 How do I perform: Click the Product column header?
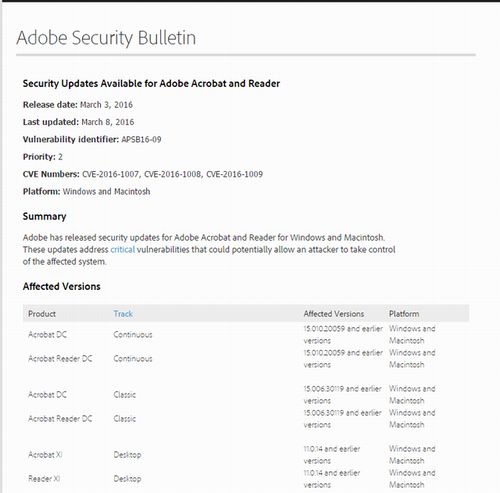tap(42, 314)
